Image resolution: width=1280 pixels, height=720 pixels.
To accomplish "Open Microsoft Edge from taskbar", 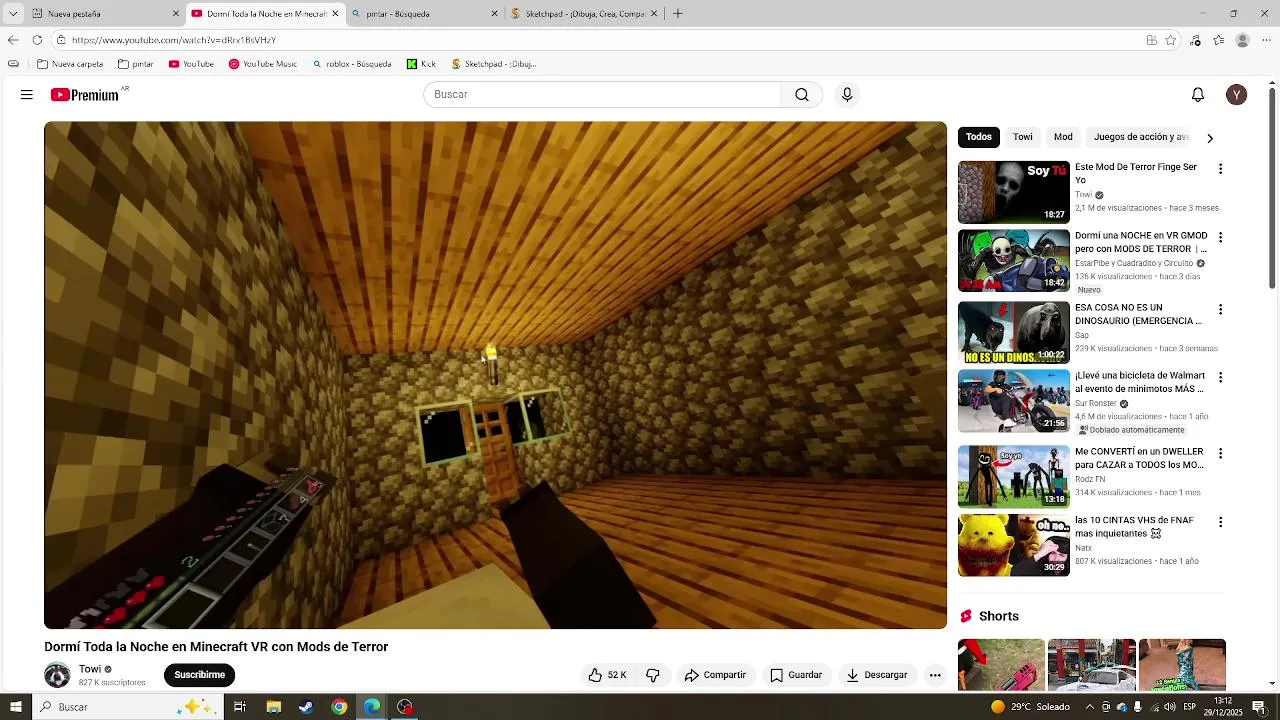I will point(372,707).
